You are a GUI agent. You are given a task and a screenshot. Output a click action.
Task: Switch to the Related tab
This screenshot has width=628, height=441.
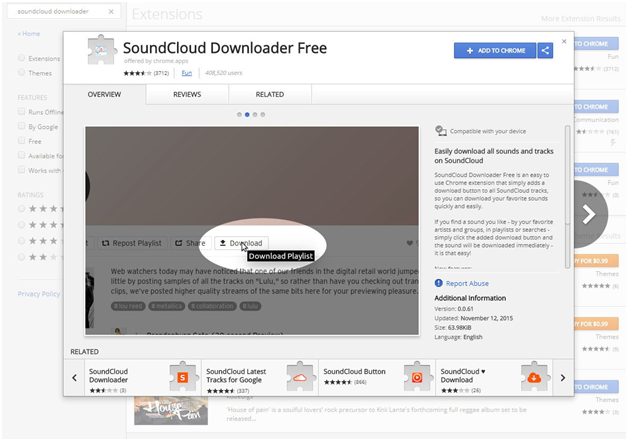270,95
